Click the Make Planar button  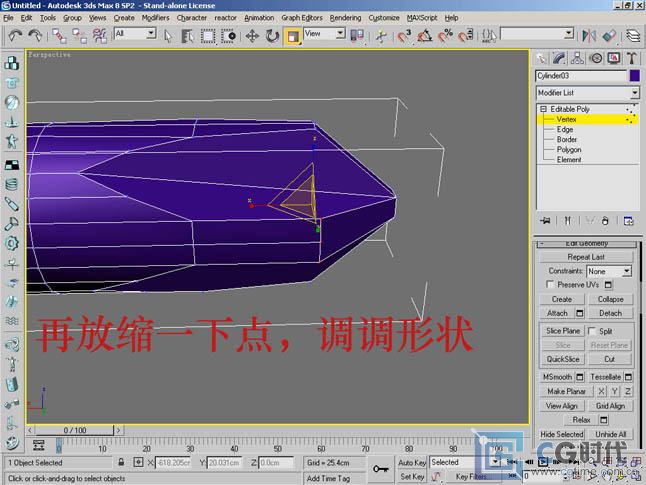pos(566,391)
